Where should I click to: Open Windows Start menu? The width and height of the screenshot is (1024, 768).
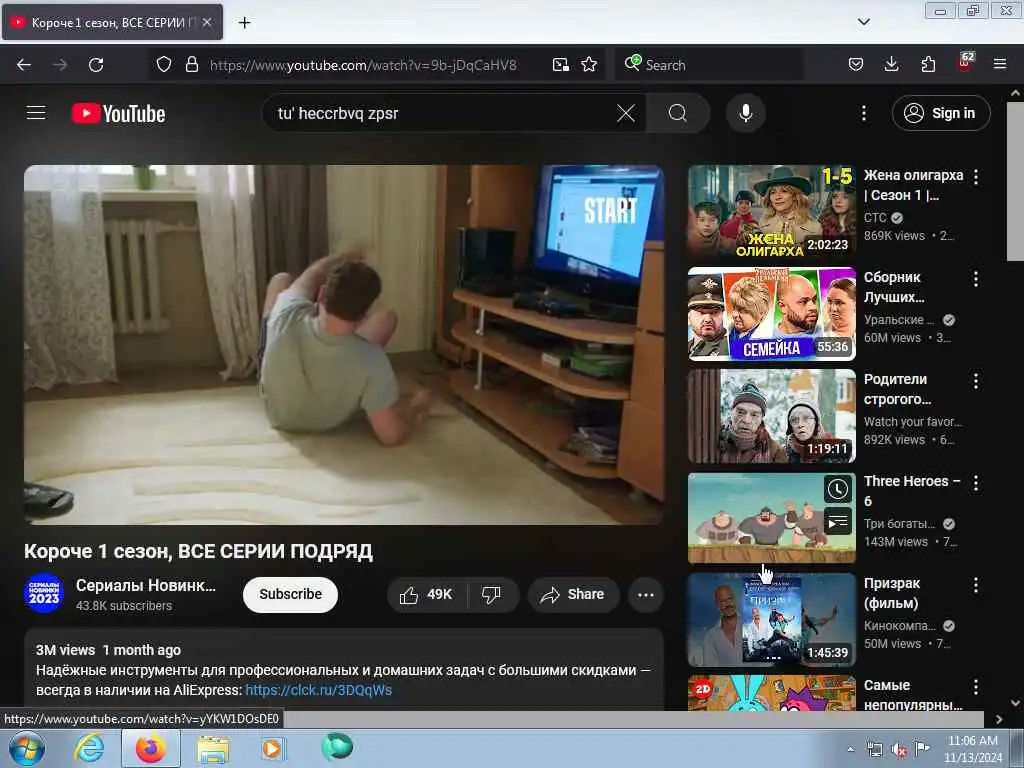click(26, 748)
